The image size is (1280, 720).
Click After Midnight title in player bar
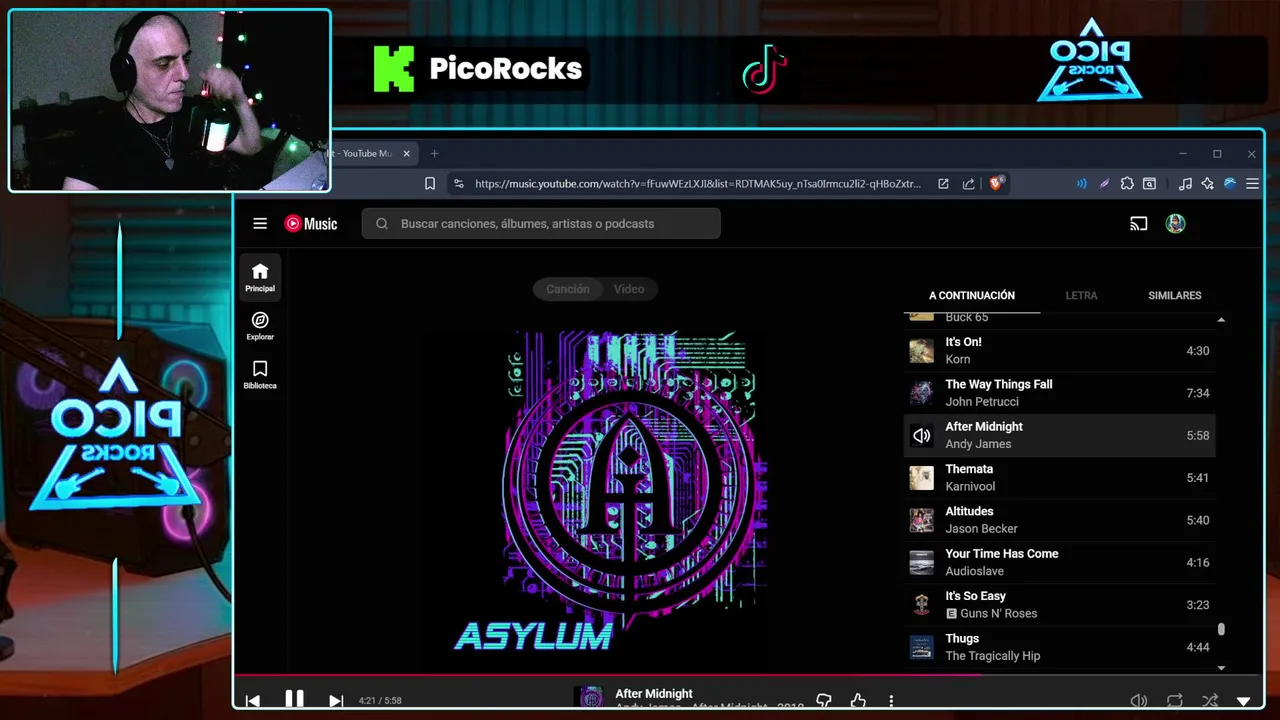[x=654, y=693]
